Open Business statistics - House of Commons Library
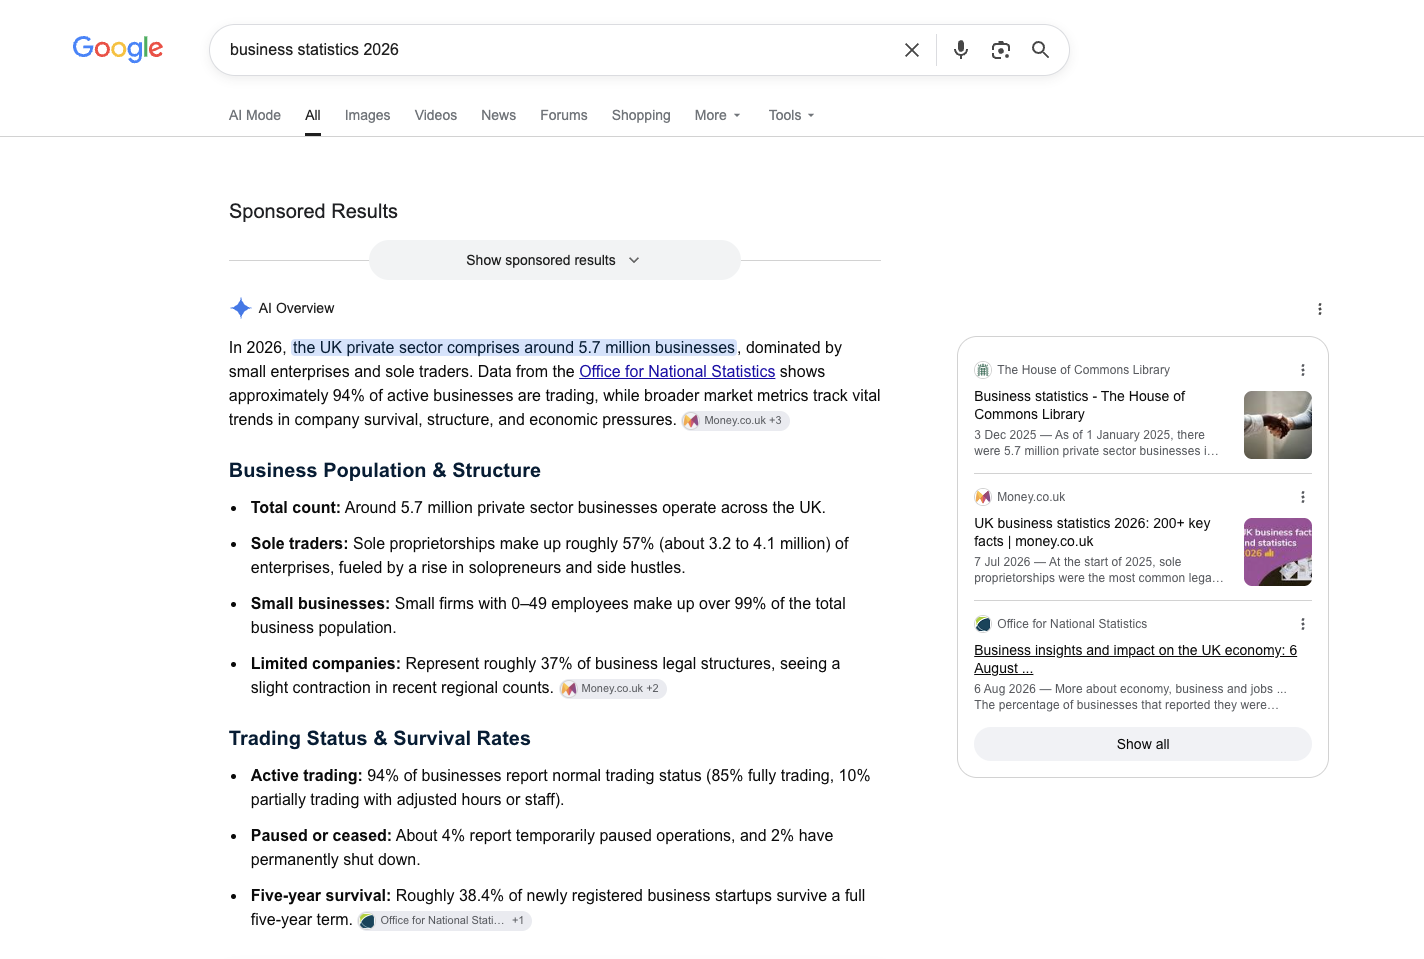 [x=1080, y=405]
